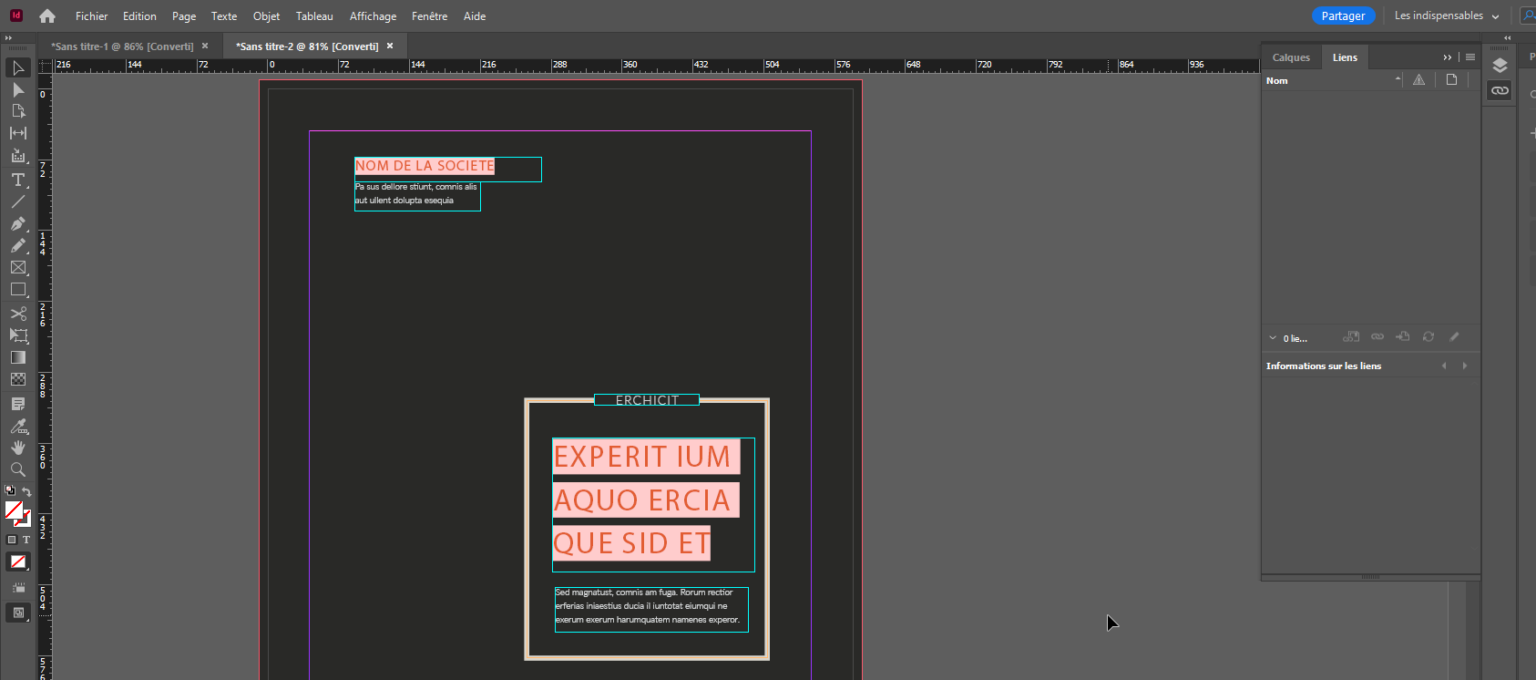
Task: Select the Selection tool (black arrow)
Action: point(17,67)
